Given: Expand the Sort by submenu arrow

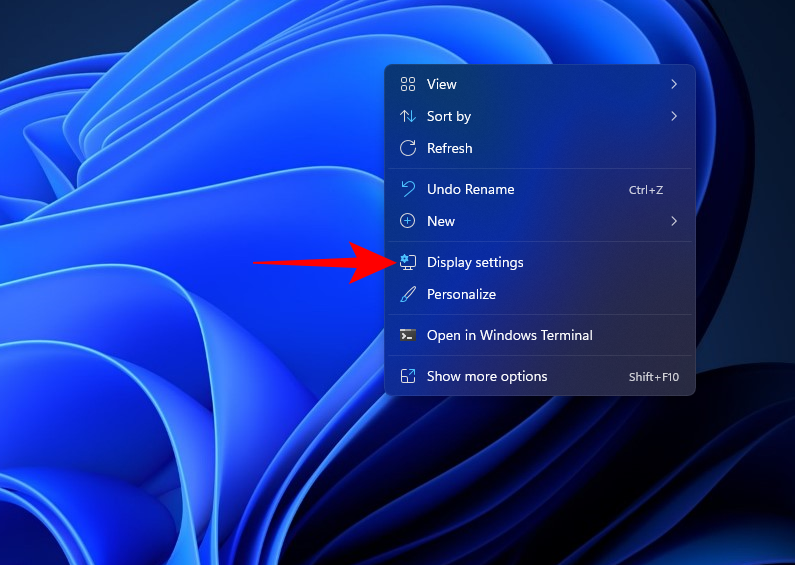Looking at the screenshot, I should click(674, 117).
